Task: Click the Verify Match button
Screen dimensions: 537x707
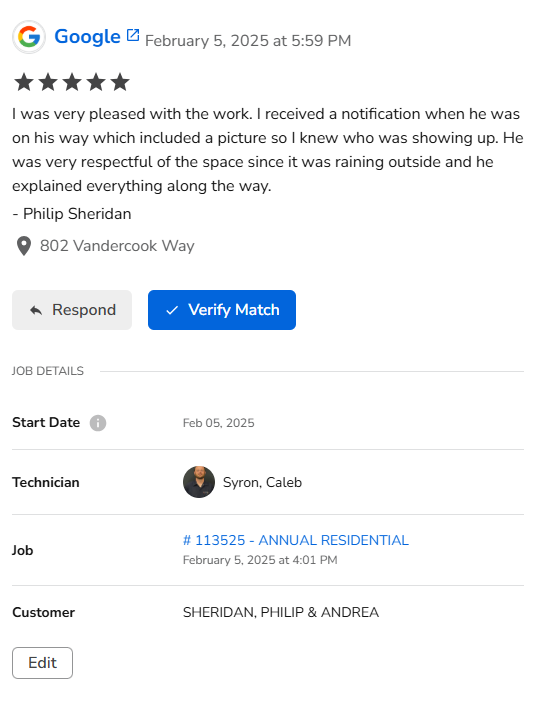Action: pos(222,310)
